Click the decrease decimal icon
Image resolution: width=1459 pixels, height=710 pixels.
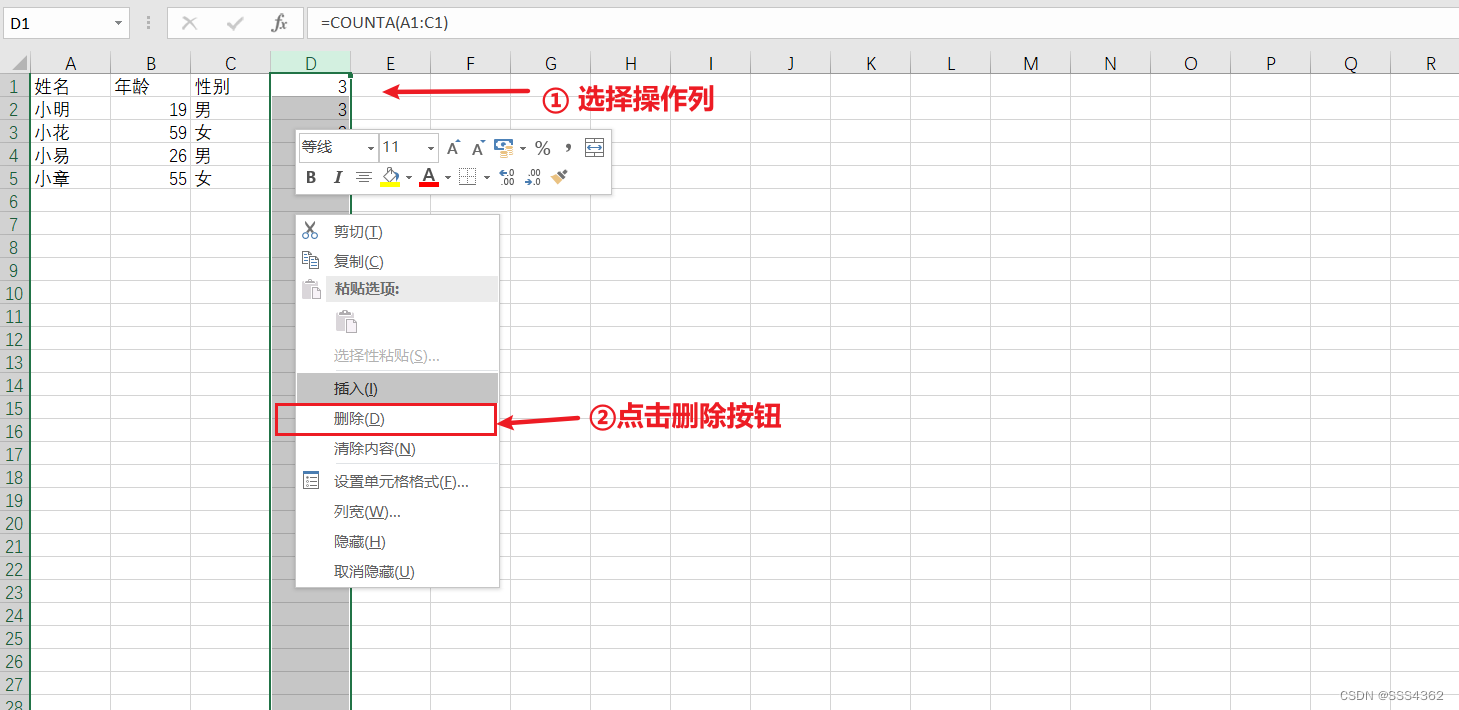pyautogui.click(x=533, y=177)
